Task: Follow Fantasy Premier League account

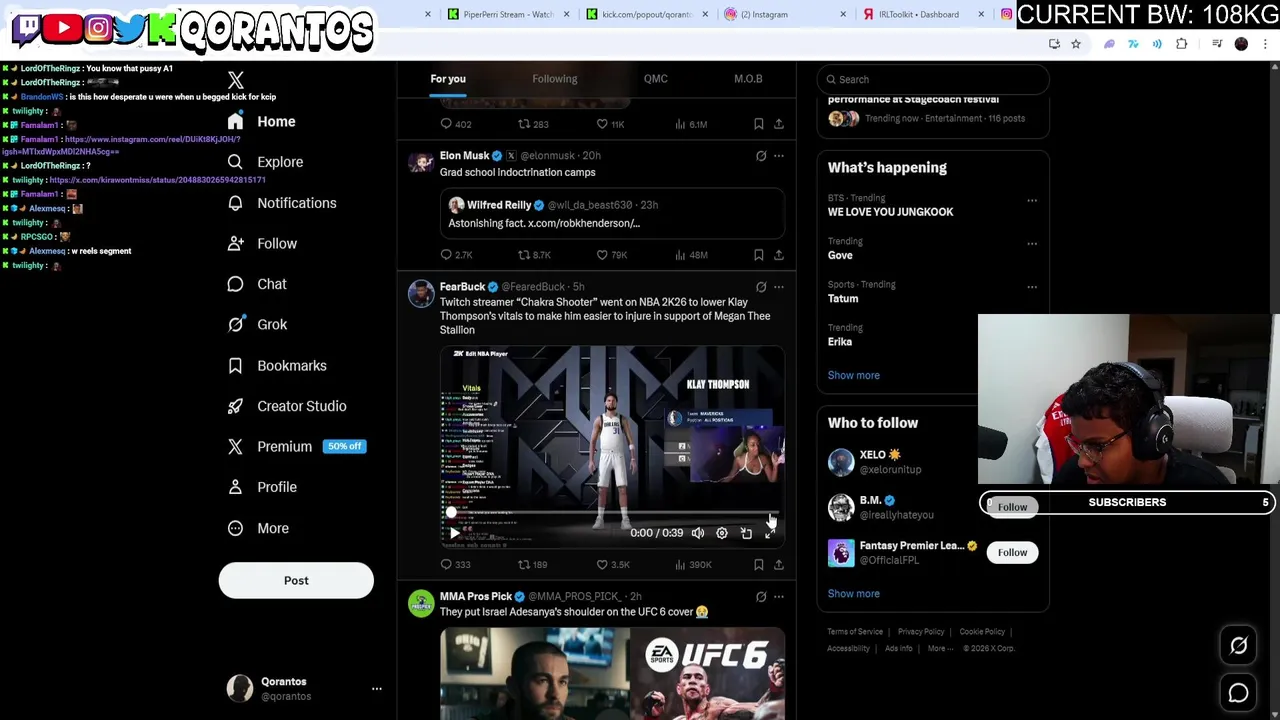Action: [1012, 552]
